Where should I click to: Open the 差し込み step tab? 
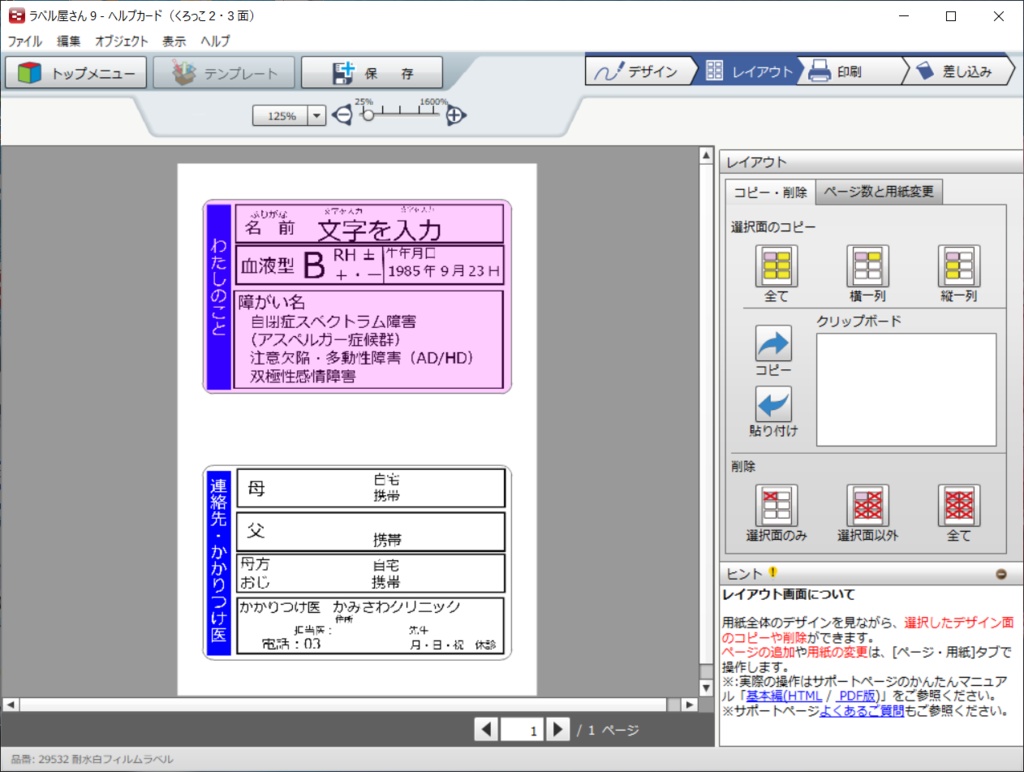tap(957, 71)
